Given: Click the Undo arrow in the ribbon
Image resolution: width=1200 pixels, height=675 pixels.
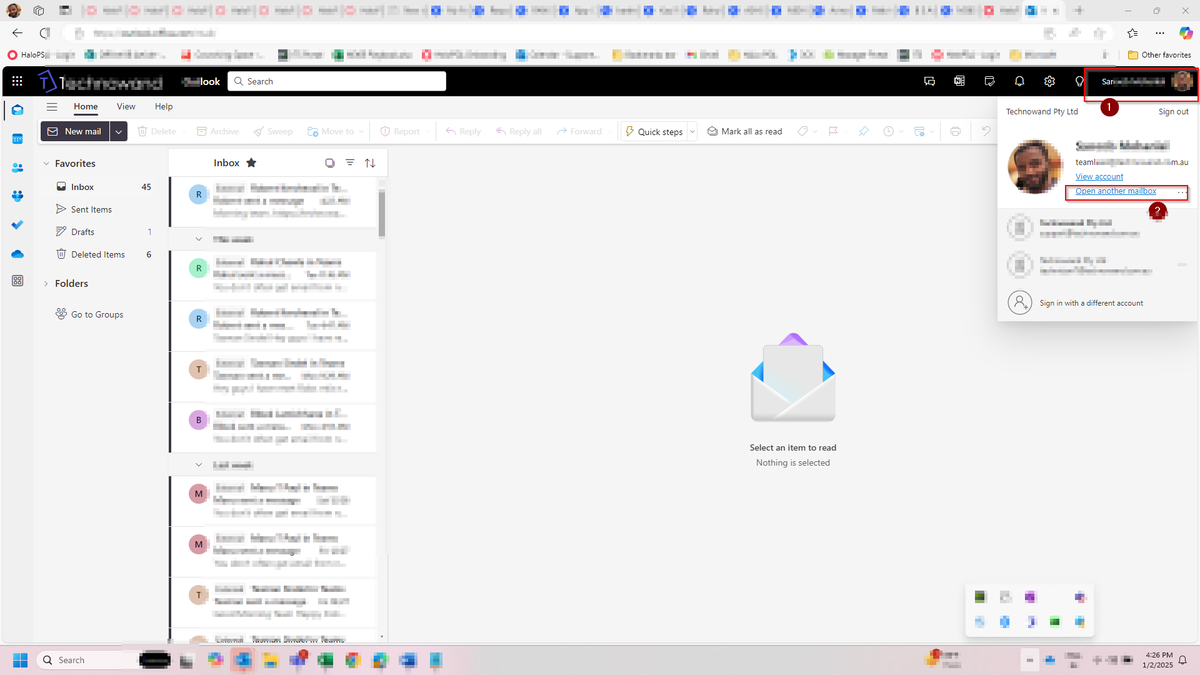Looking at the screenshot, I should (985, 131).
